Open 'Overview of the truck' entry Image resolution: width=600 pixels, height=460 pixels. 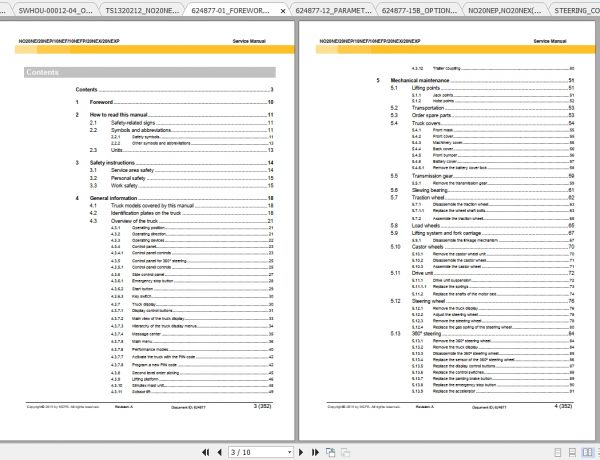(x=182, y=221)
